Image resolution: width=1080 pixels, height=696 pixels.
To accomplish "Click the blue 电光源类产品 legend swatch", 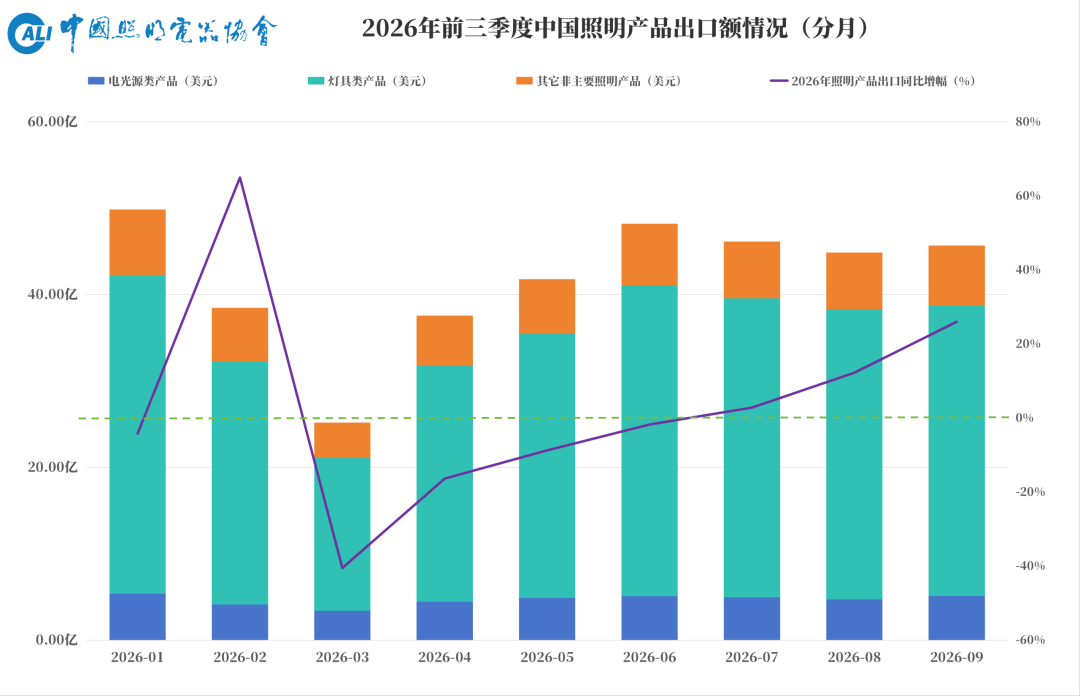I will coord(96,81).
